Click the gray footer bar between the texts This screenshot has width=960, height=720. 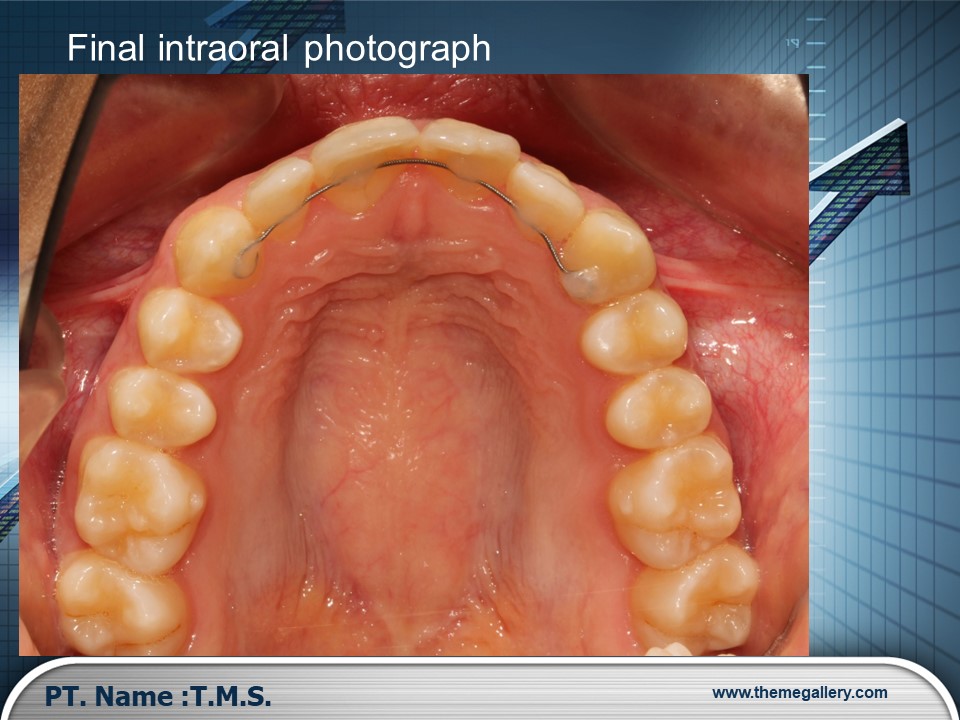coord(490,695)
